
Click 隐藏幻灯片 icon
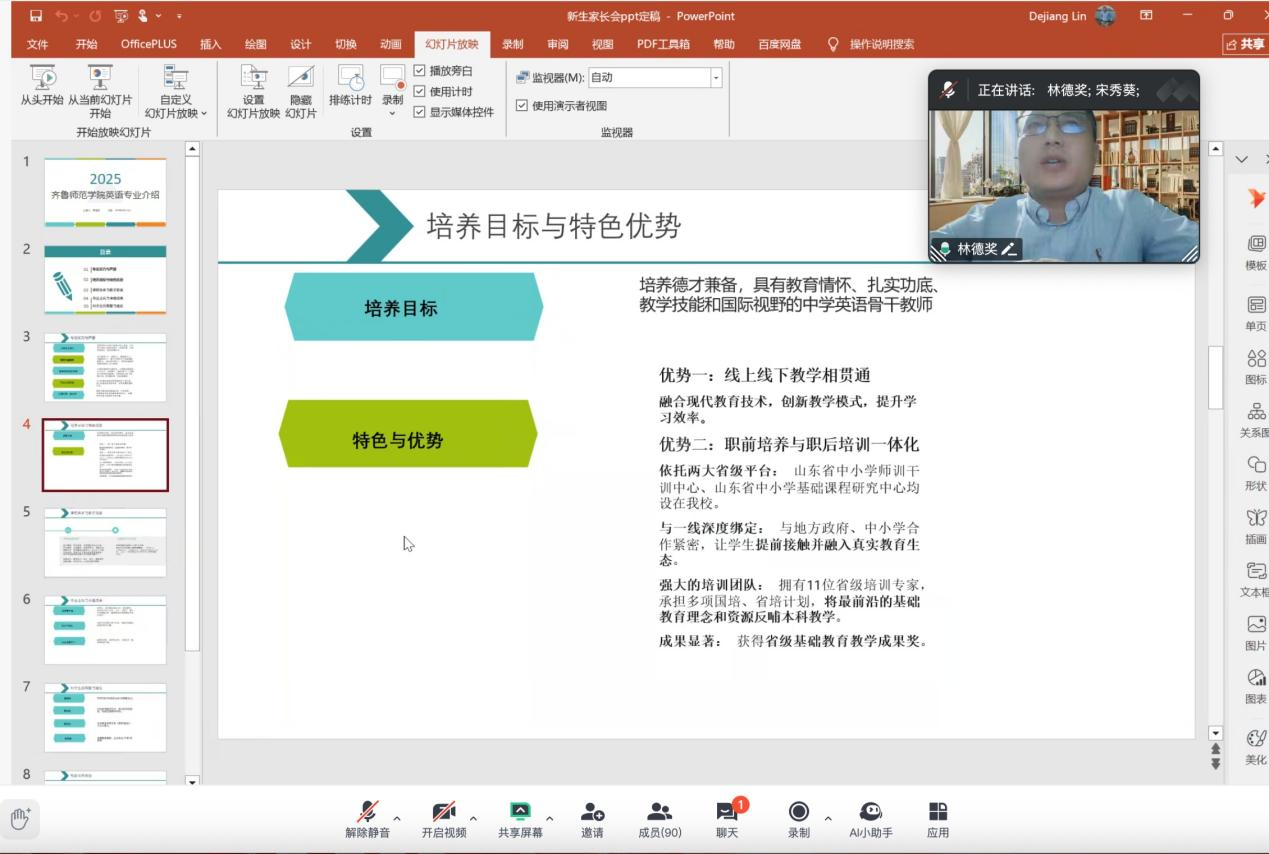(301, 78)
